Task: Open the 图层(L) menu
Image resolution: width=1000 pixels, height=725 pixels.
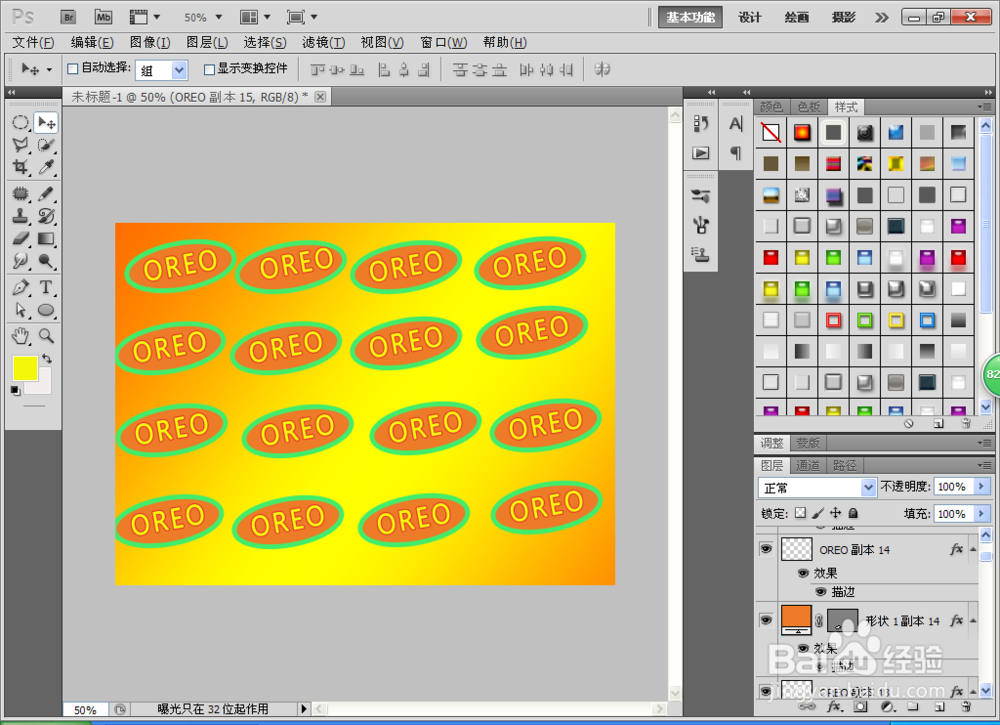Action: tap(207, 43)
